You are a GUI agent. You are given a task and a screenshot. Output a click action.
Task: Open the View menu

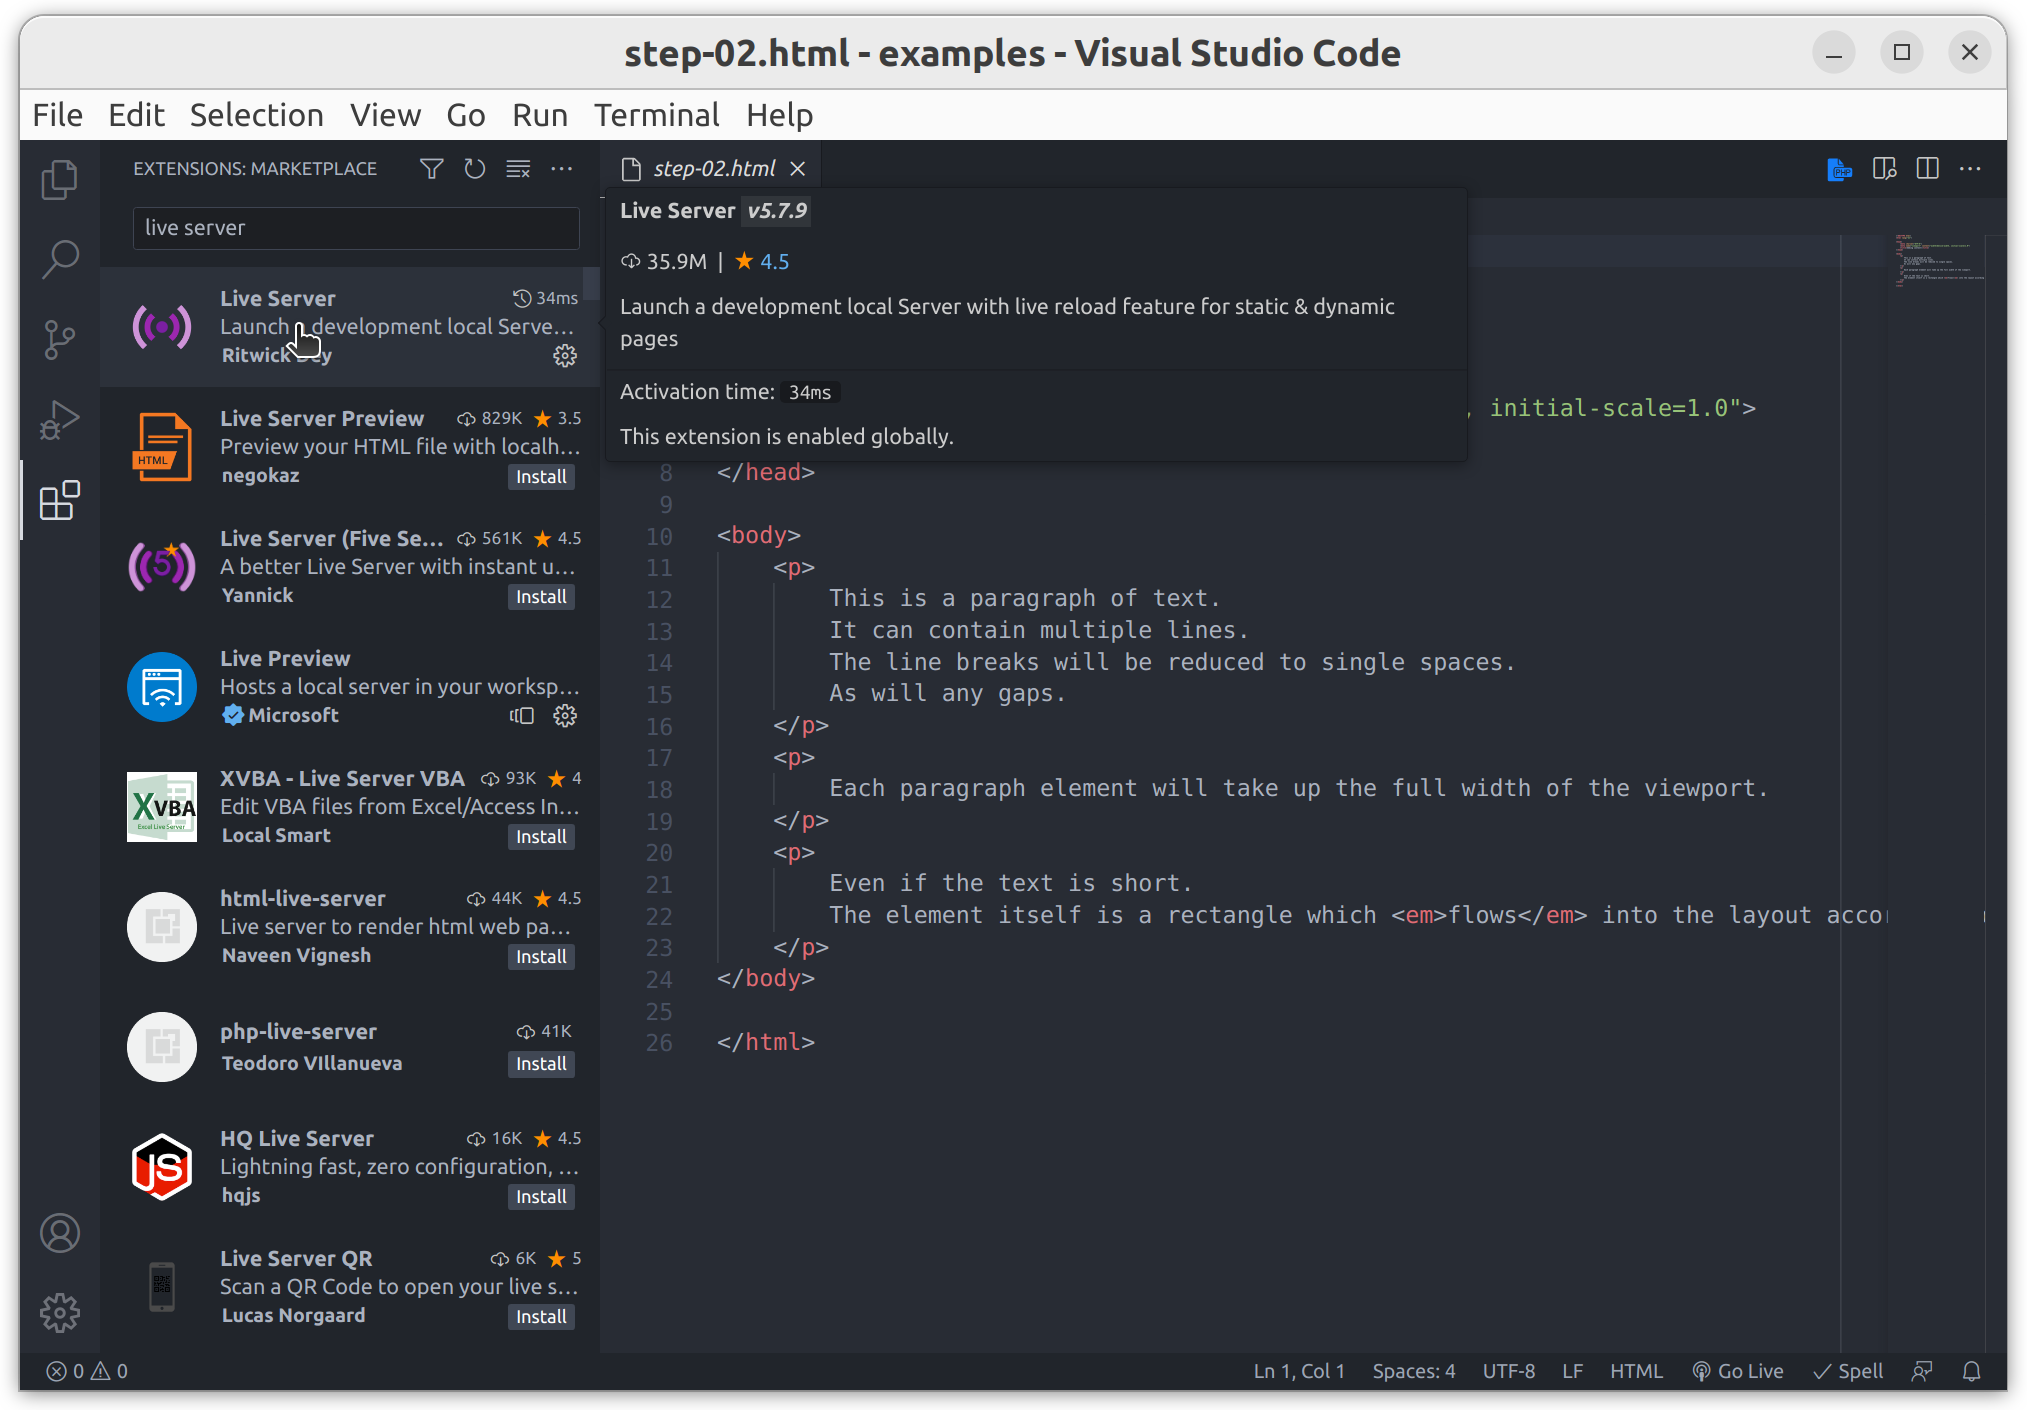click(385, 115)
